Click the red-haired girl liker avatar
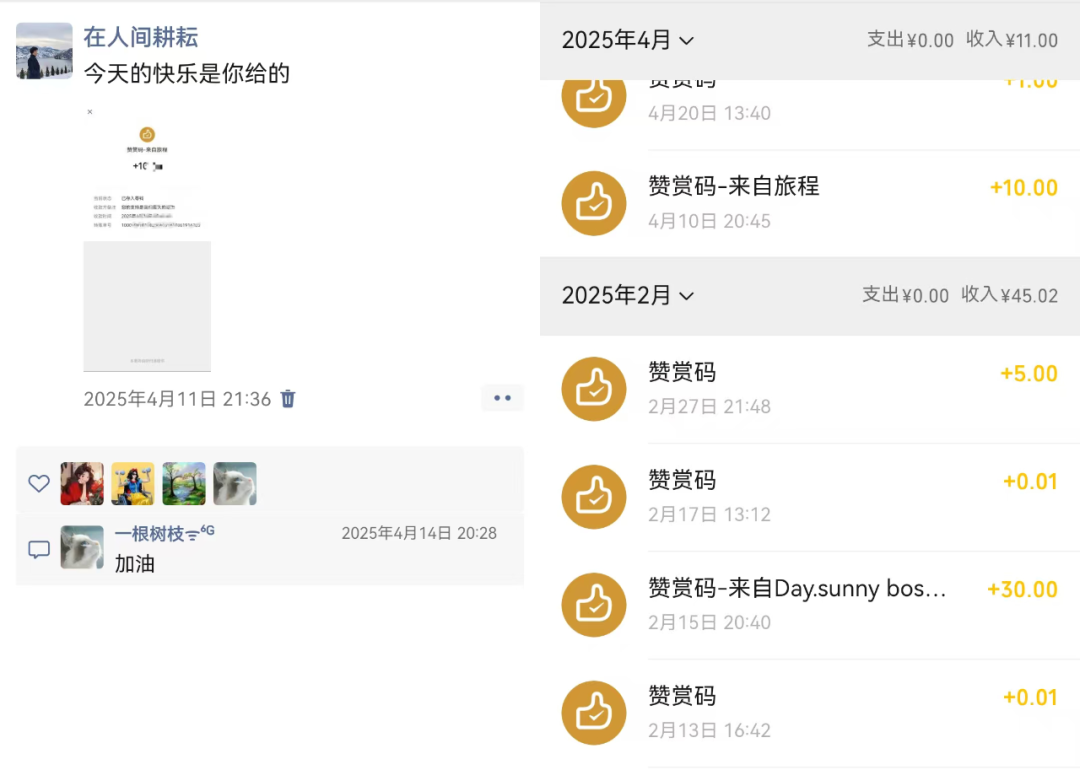 [82, 484]
